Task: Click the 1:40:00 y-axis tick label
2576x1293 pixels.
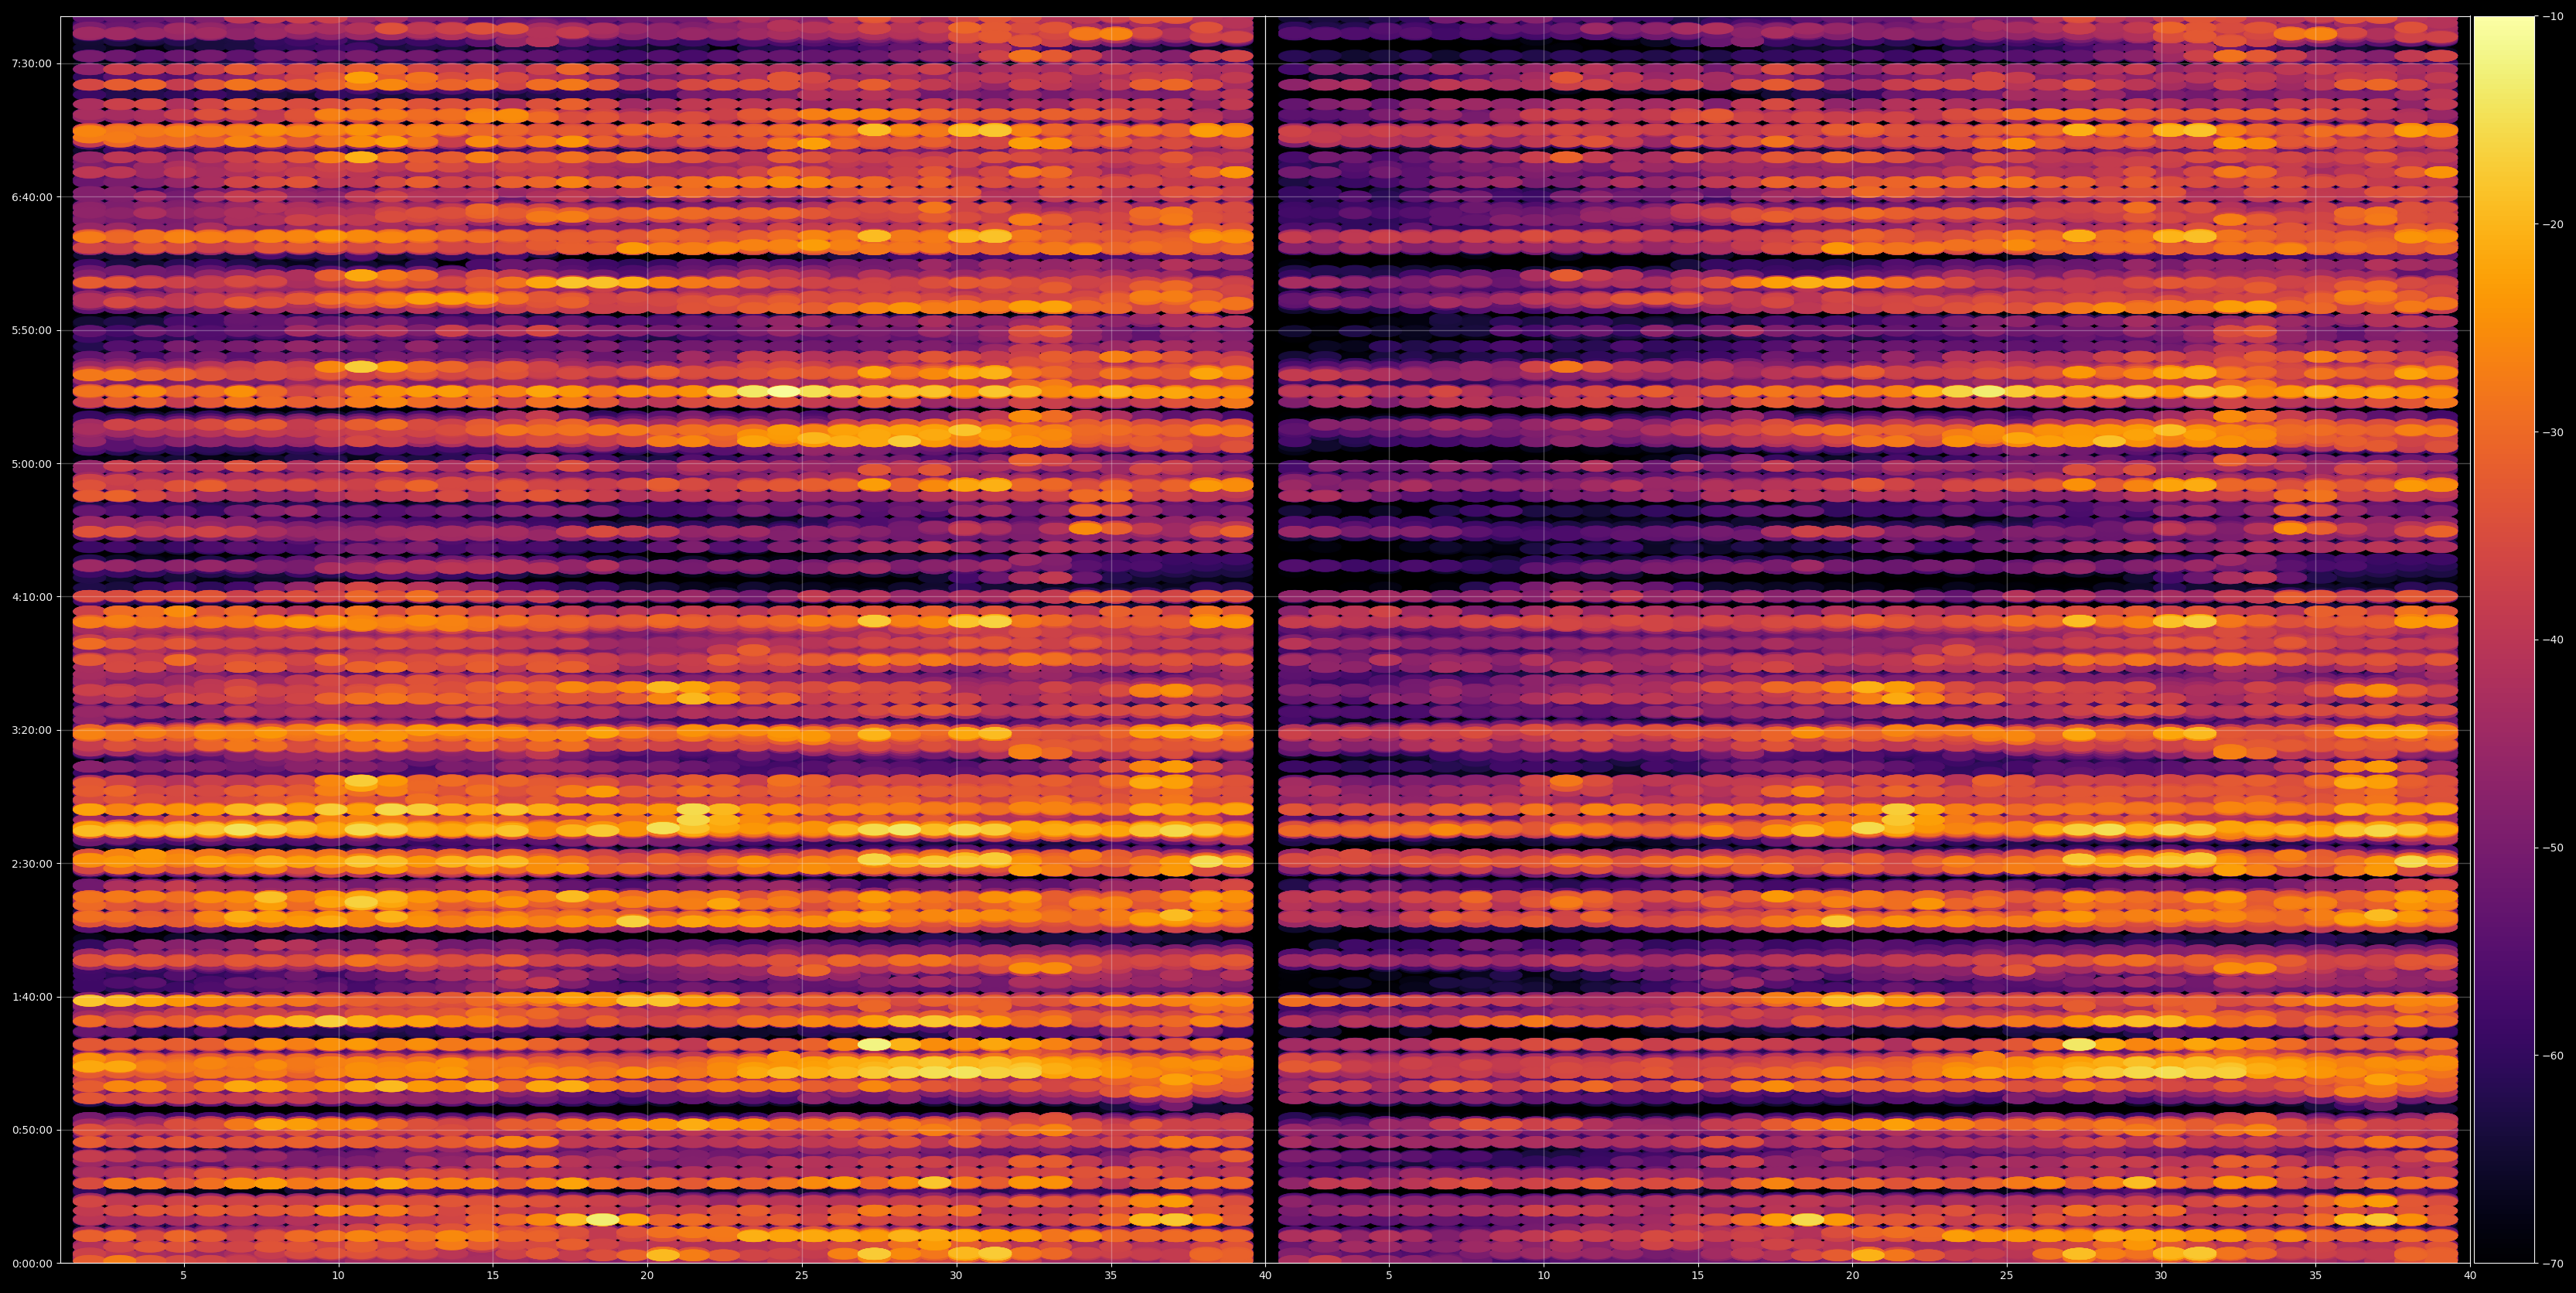Action: click(31, 997)
